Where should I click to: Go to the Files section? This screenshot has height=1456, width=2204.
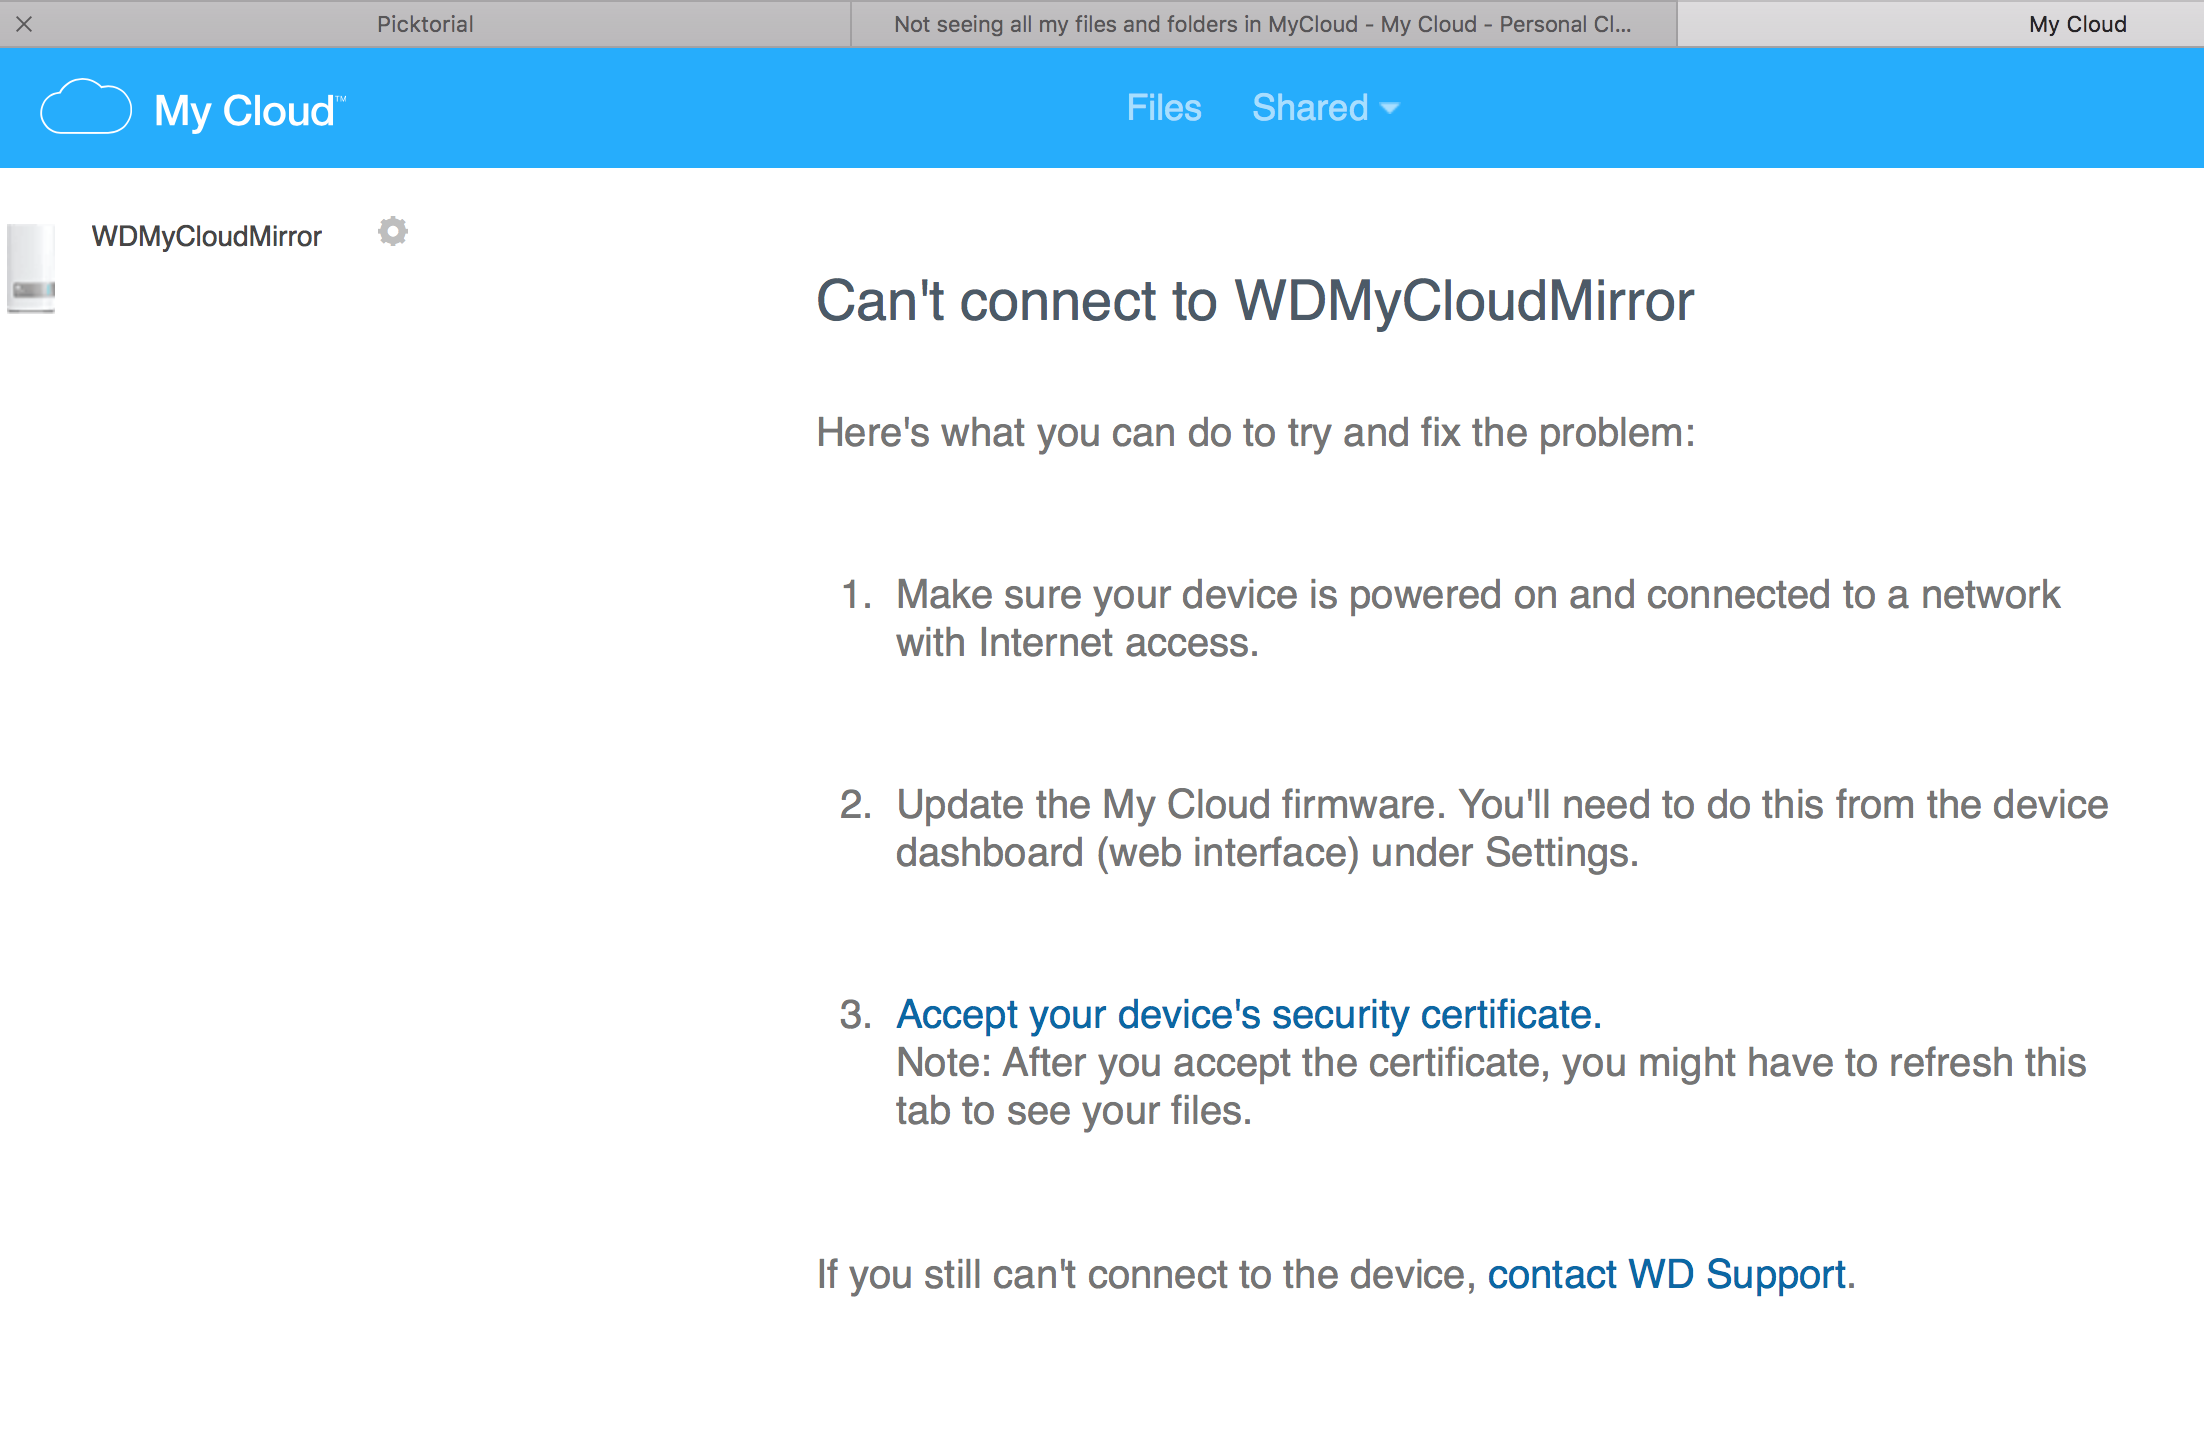pos(1163,108)
